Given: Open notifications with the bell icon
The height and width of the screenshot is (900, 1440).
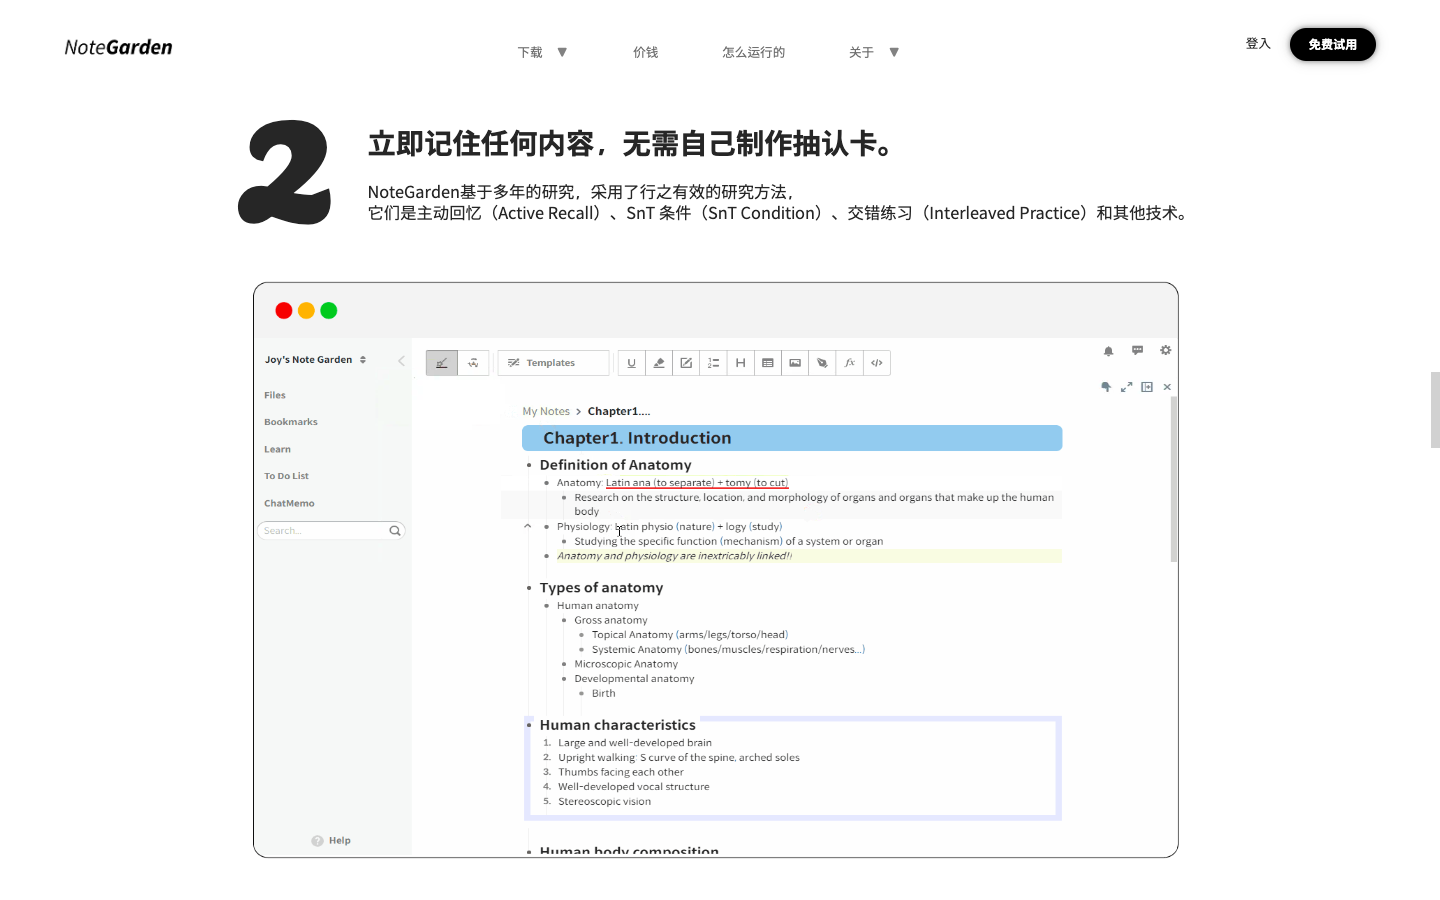Looking at the screenshot, I should (x=1108, y=351).
